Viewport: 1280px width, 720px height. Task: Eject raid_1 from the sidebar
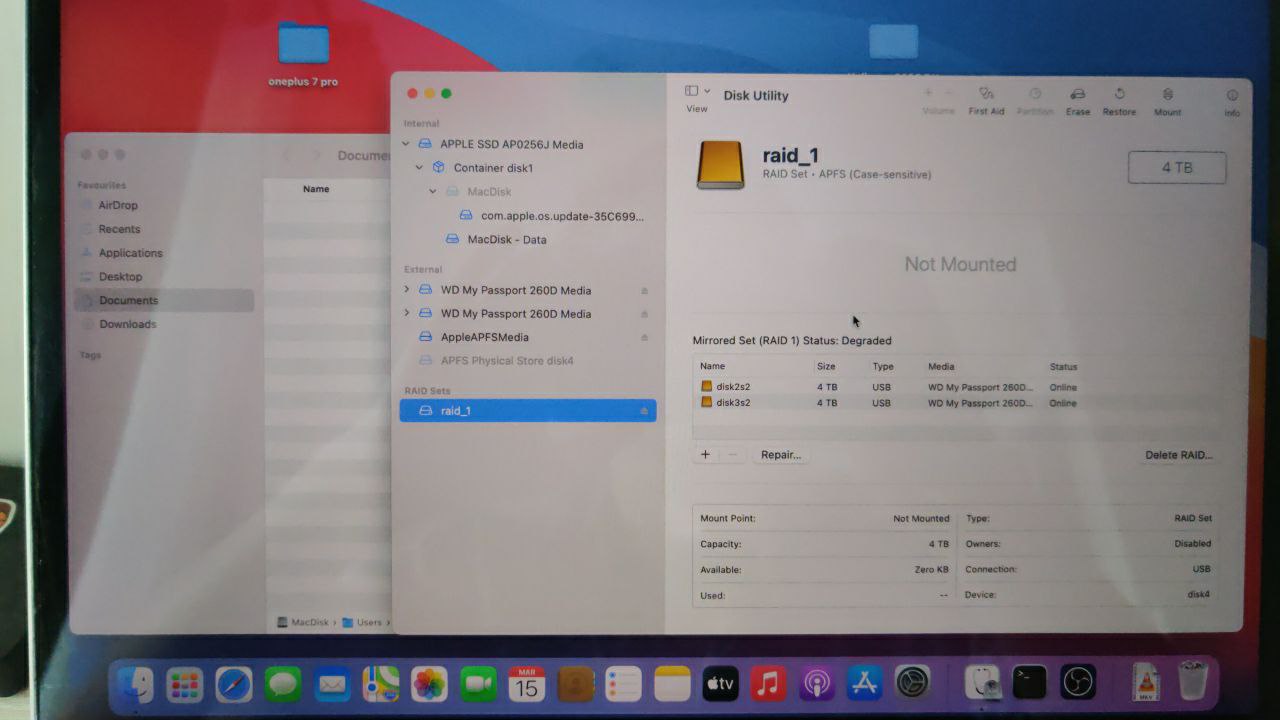(644, 411)
